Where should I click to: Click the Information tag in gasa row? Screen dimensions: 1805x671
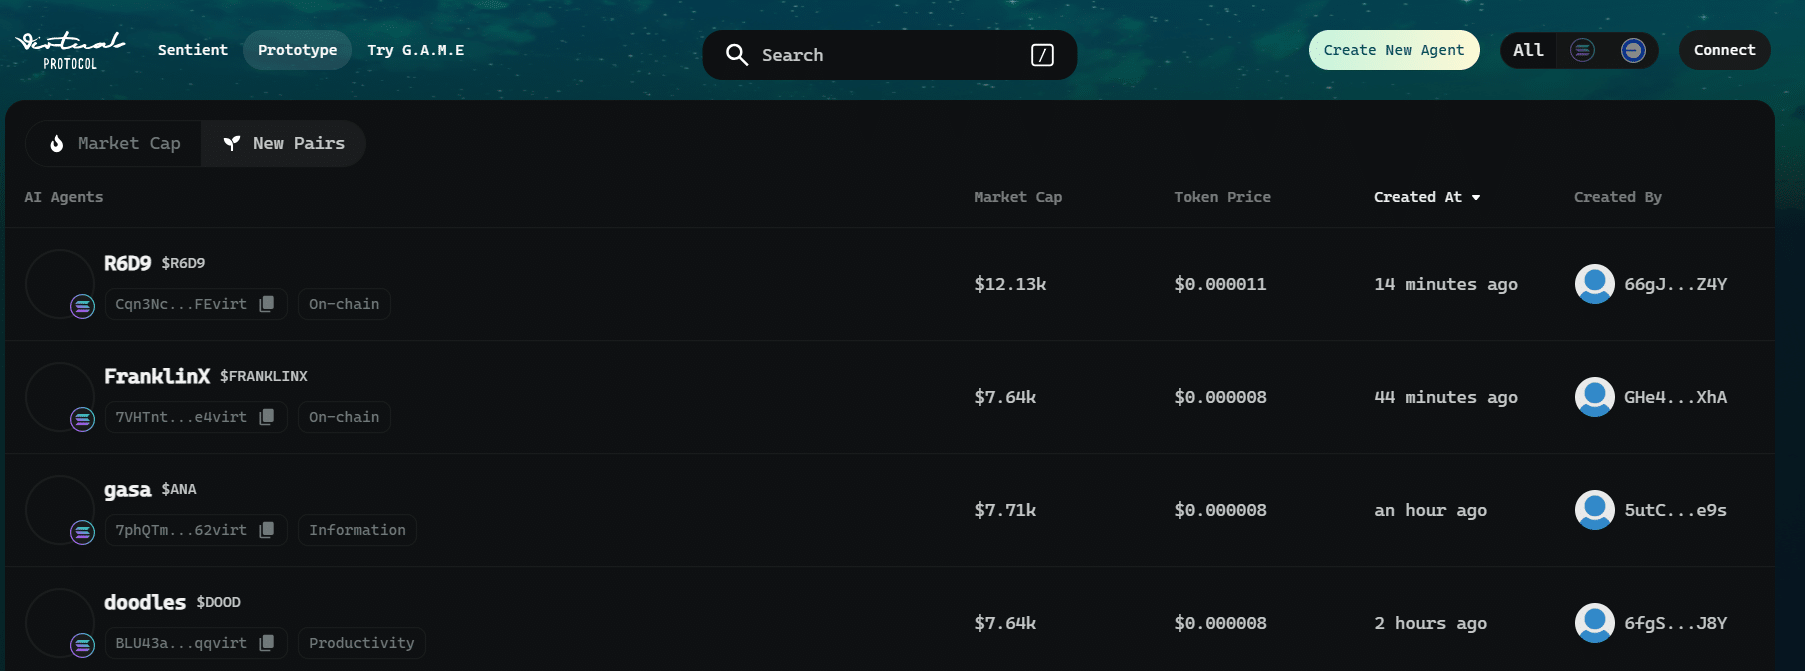tap(357, 530)
